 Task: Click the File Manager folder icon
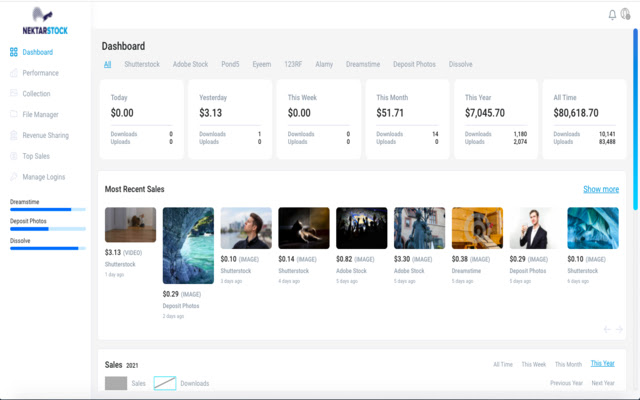click(x=13, y=114)
